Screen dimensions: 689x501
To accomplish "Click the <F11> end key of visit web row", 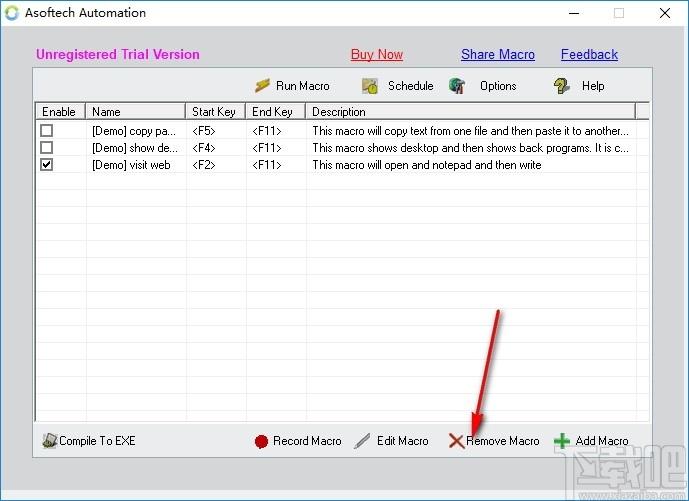I will pos(267,165).
